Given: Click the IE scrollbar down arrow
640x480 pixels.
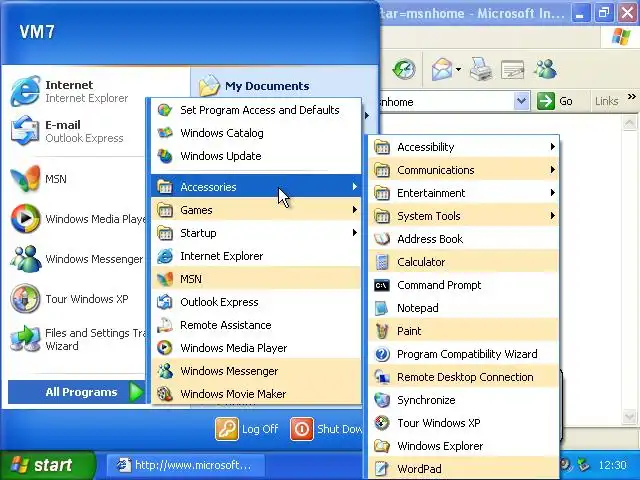Looking at the screenshot, I should pos(629,416).
